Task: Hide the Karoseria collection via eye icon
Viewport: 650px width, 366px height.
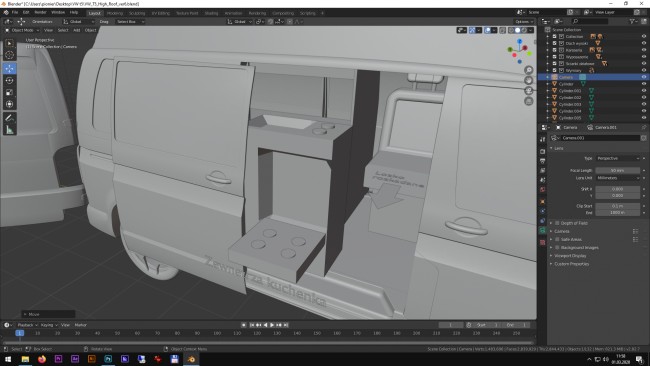Action: tap(644, 50)
